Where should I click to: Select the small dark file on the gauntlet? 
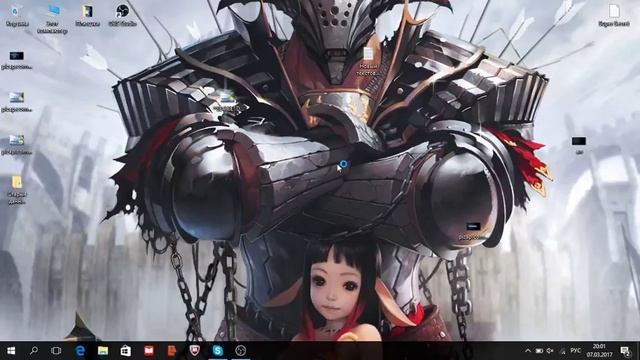click(x=473, y=231)
